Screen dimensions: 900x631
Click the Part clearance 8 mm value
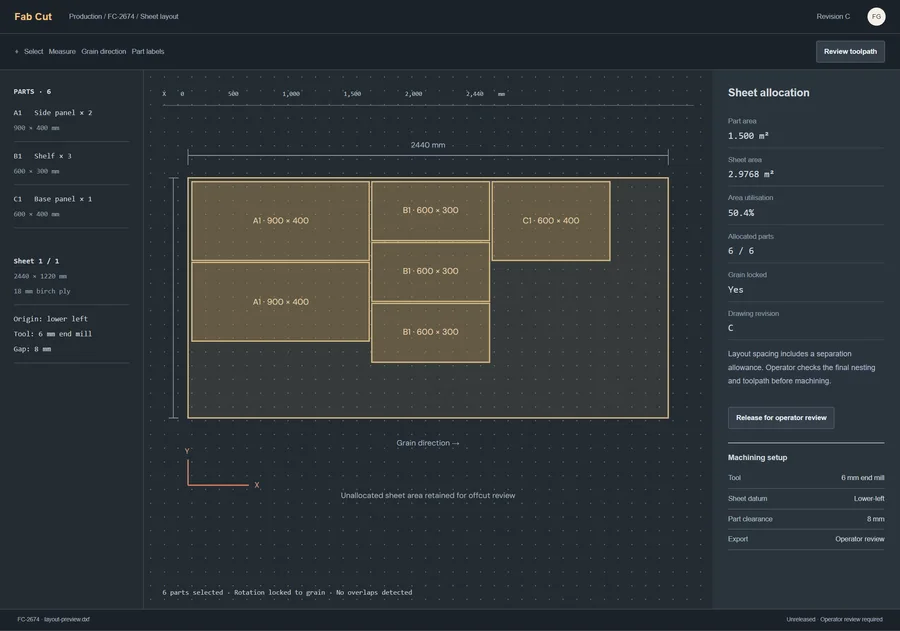875,519
